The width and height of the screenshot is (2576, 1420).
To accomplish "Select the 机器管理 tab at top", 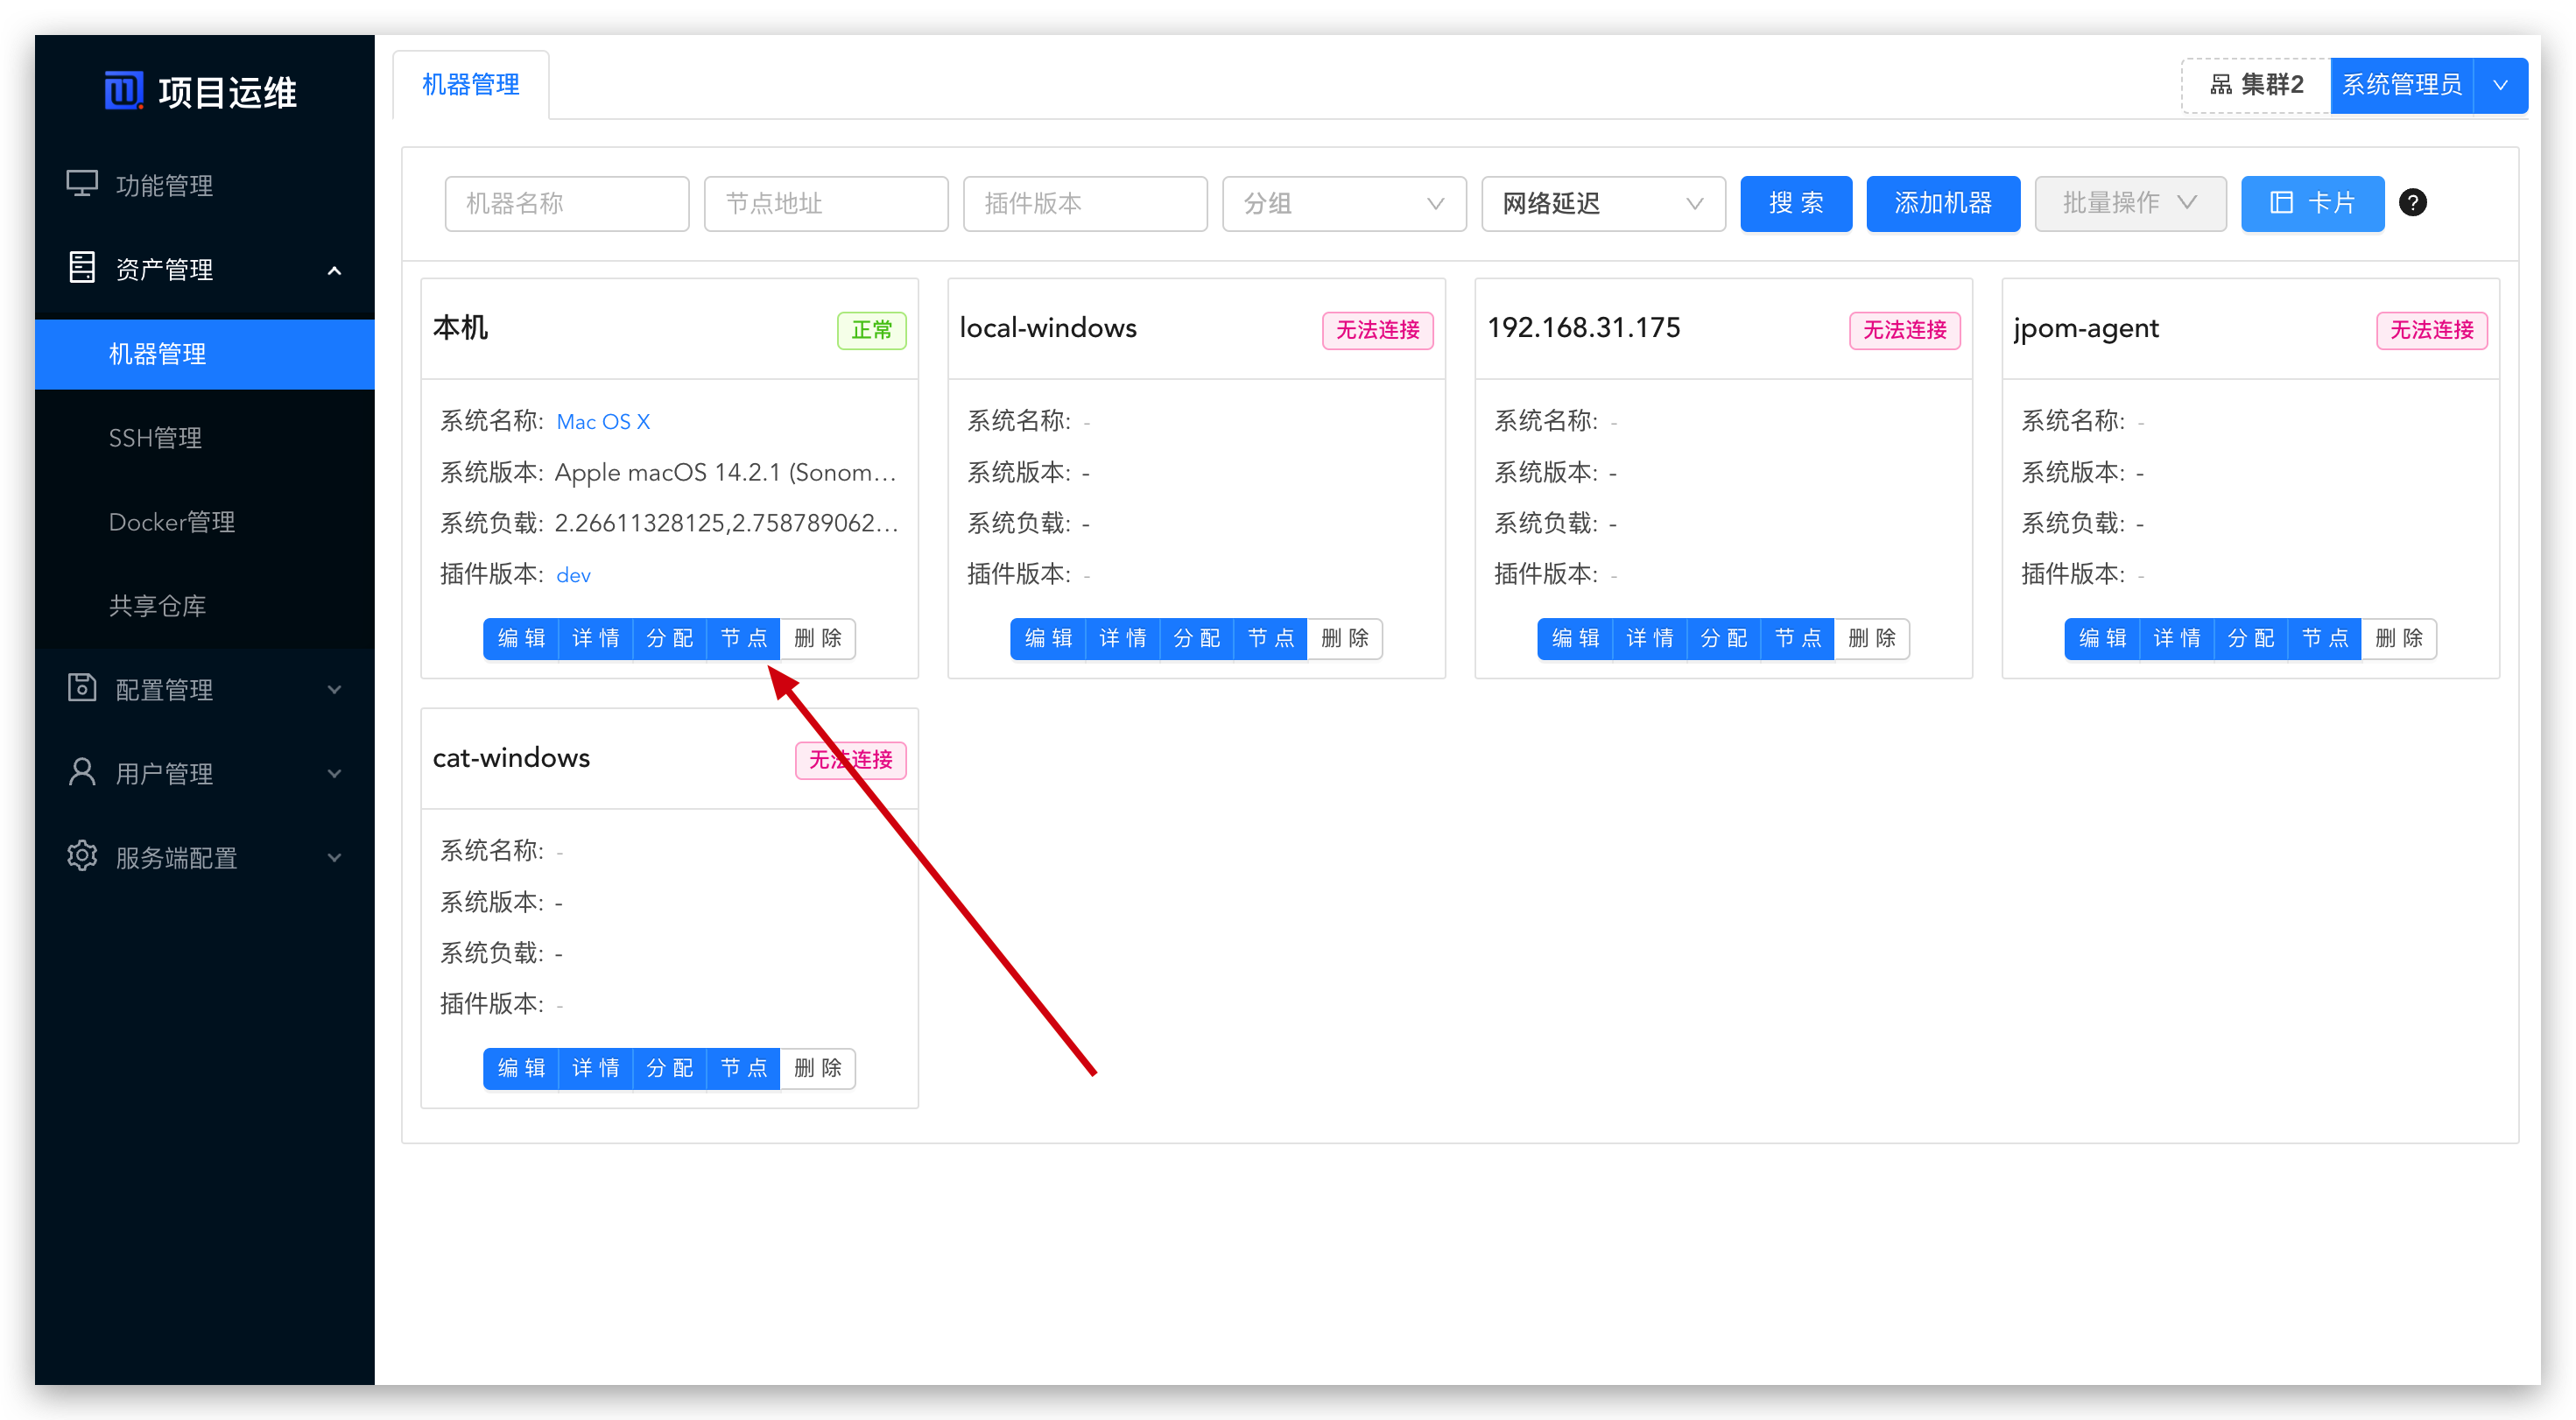I will click(471, 85).
